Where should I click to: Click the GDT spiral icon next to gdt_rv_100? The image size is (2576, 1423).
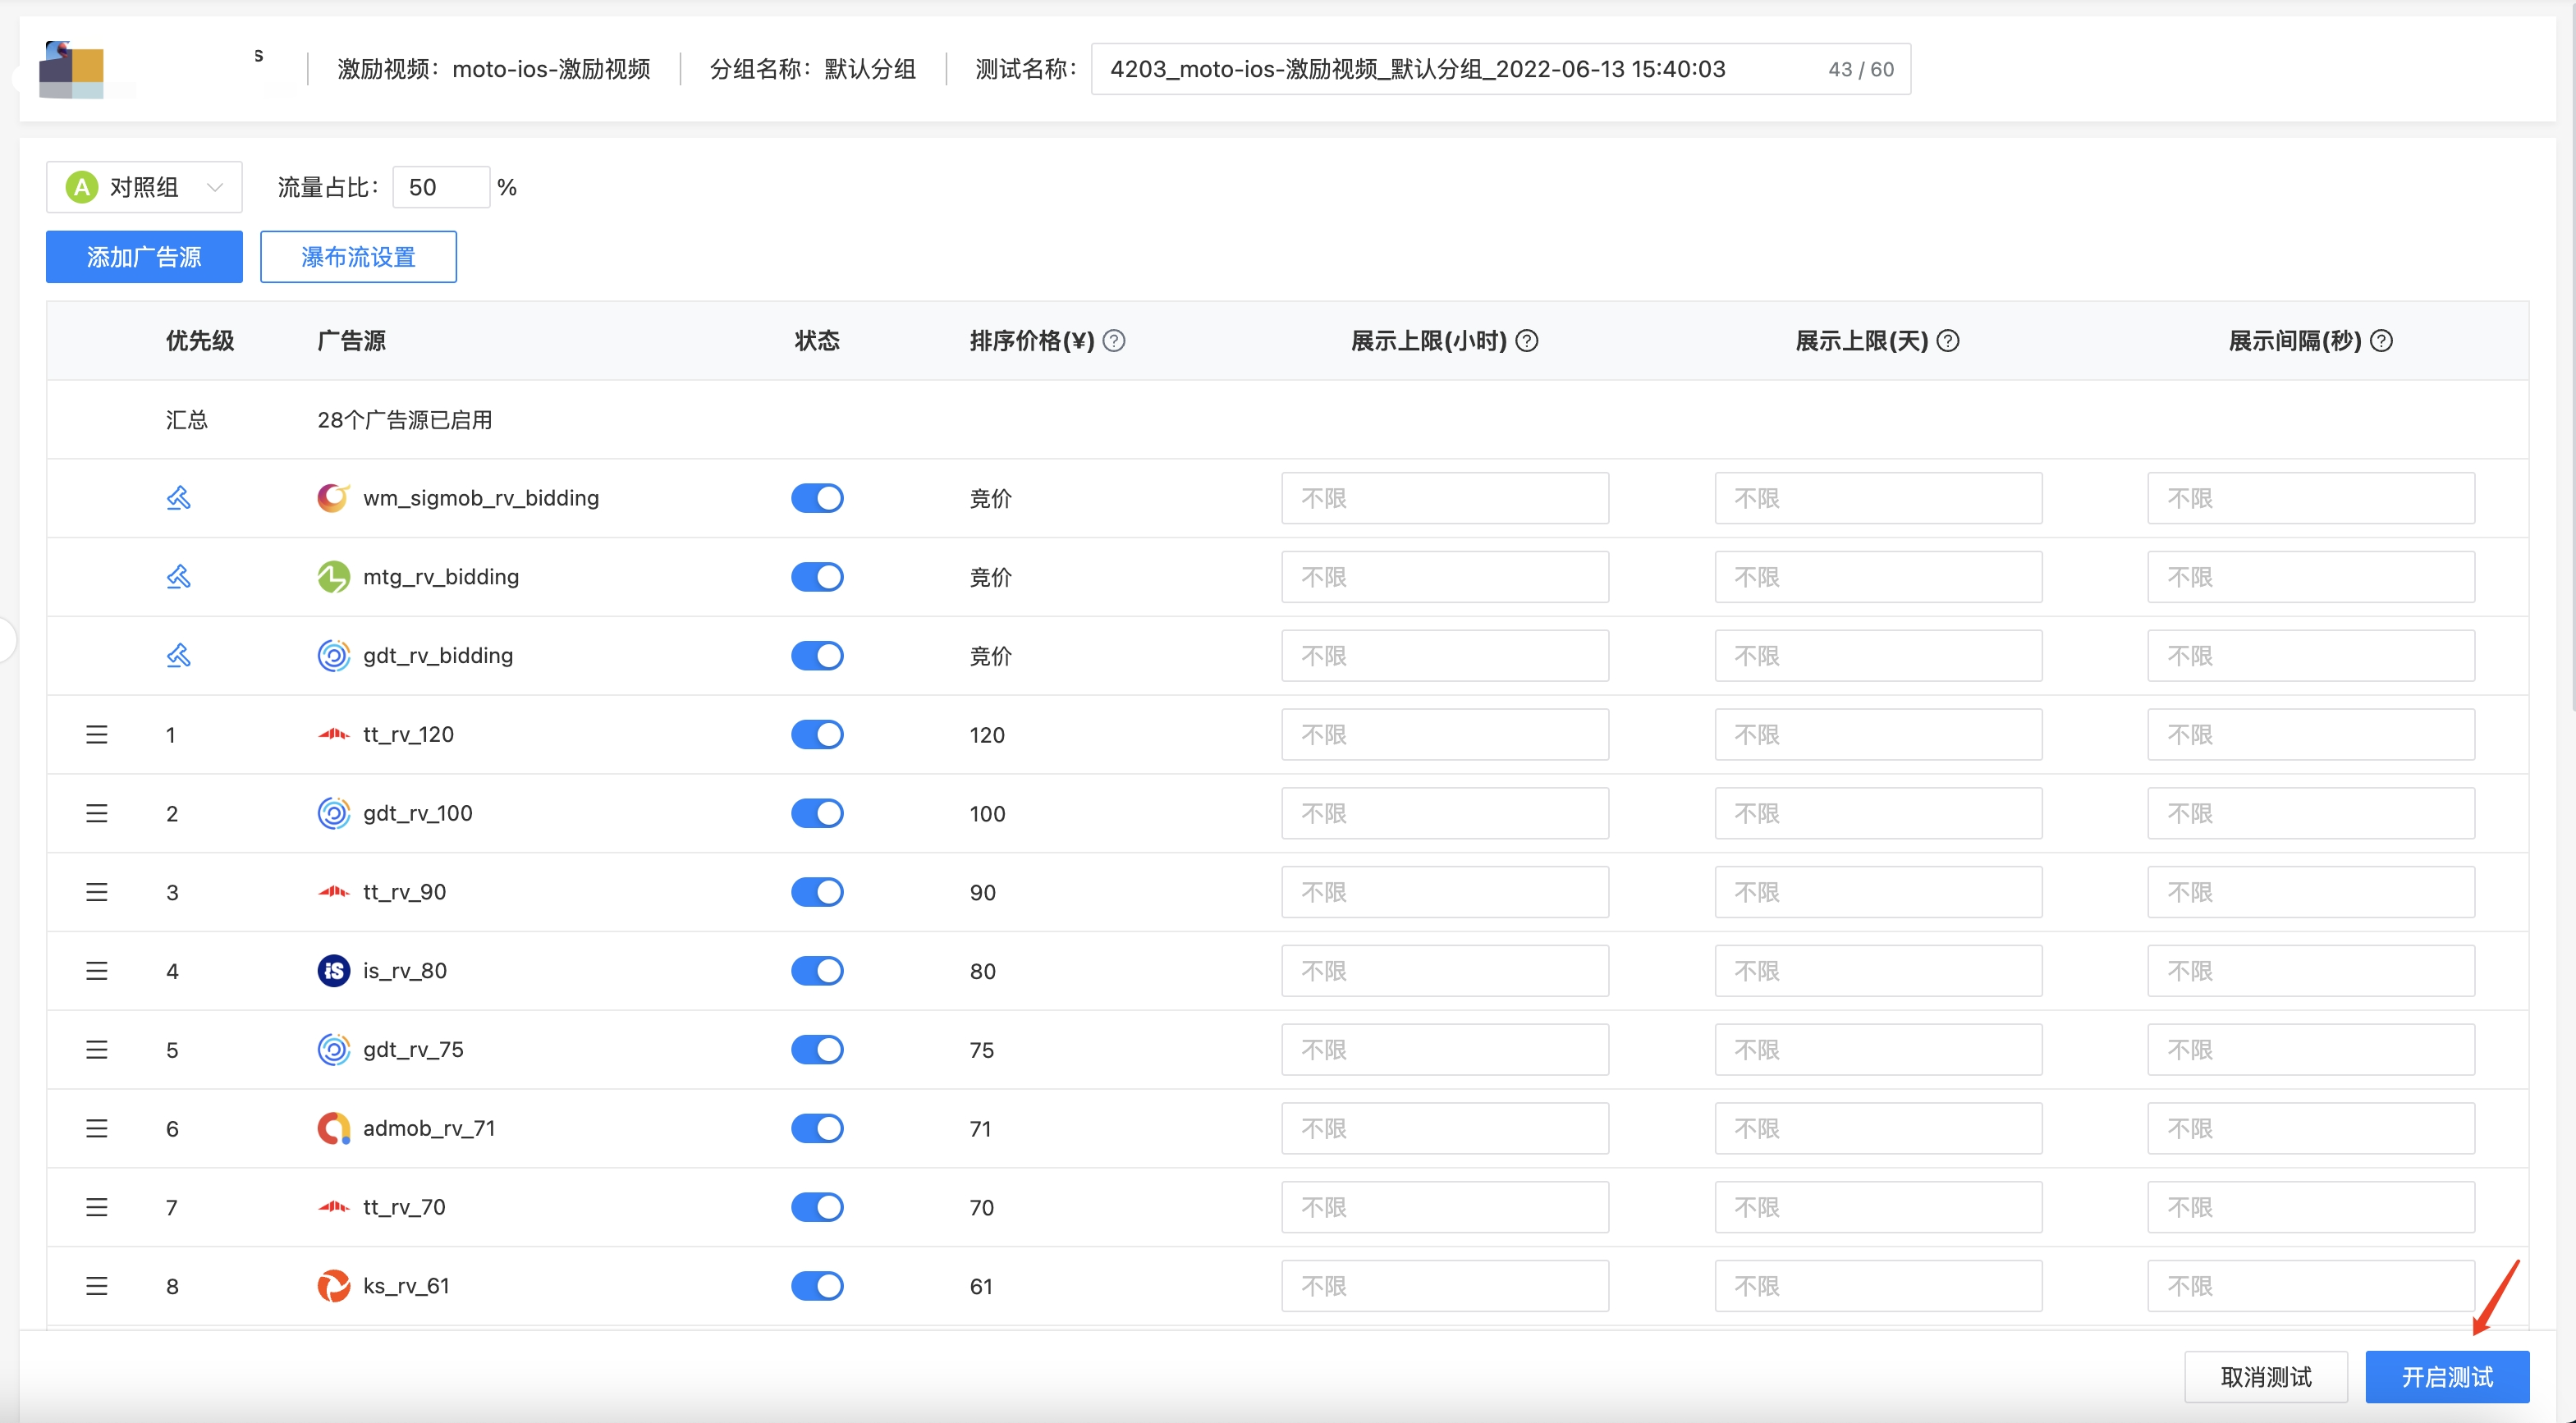[333, 813]
